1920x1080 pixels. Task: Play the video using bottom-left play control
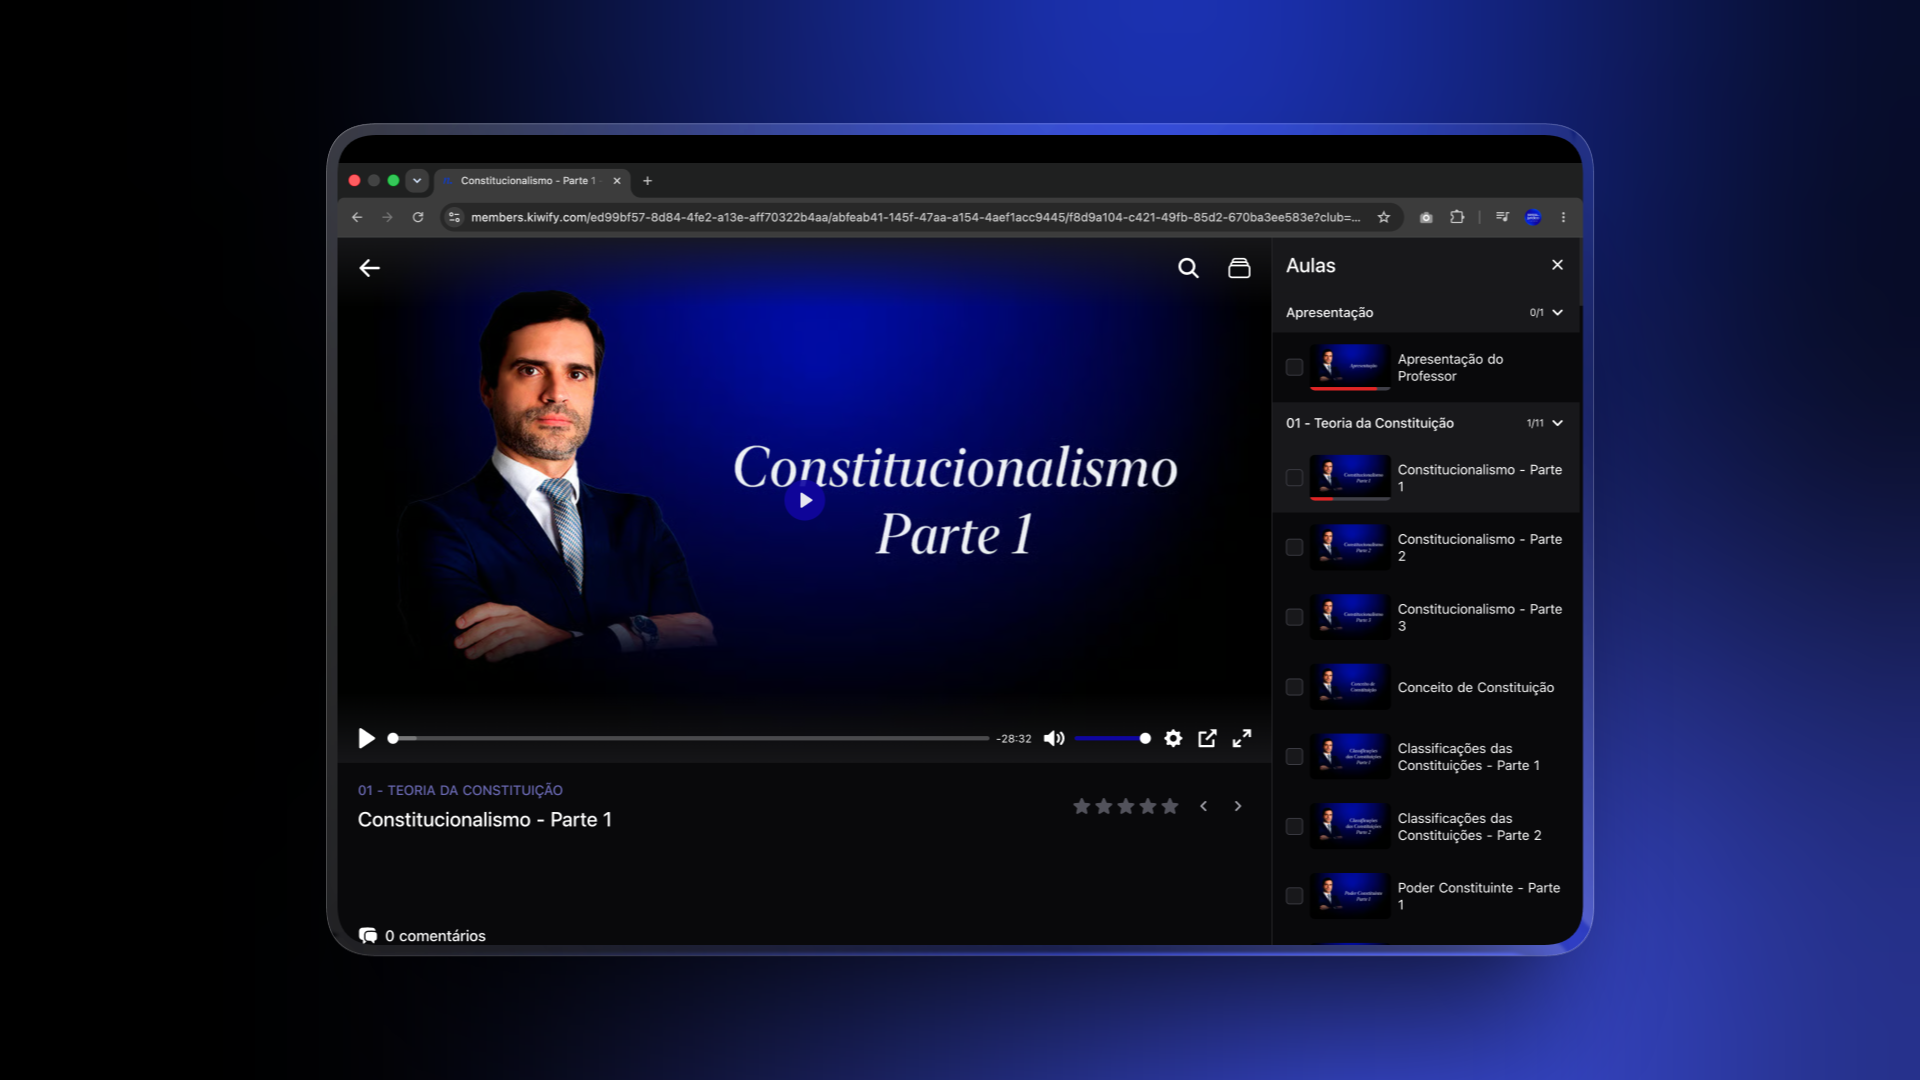coord(367,738)
